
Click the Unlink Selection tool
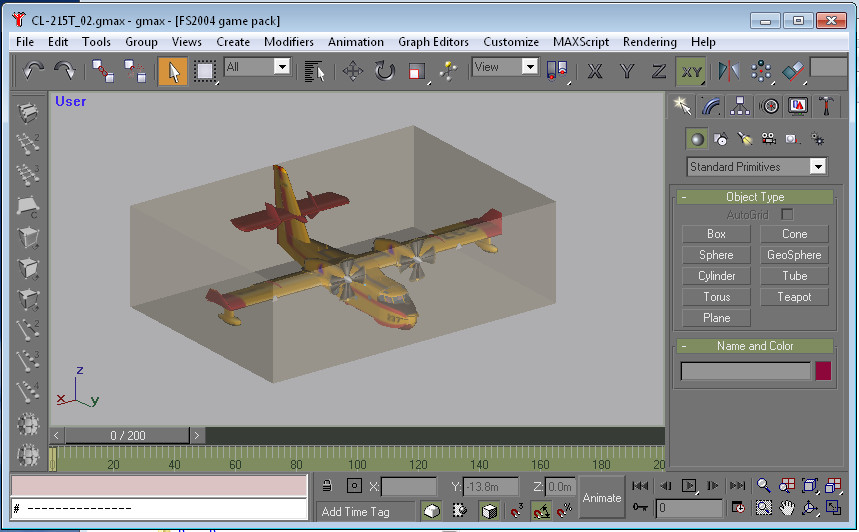click(x=135, y=71)
